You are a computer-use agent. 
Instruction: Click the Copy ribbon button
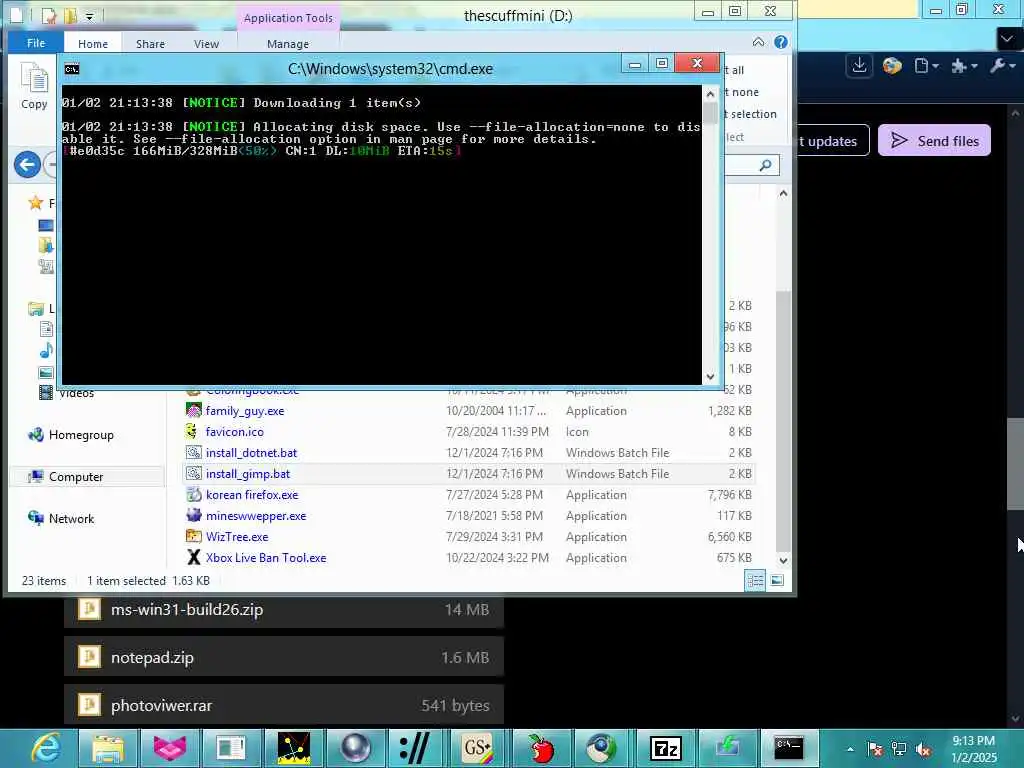point(35,86)
